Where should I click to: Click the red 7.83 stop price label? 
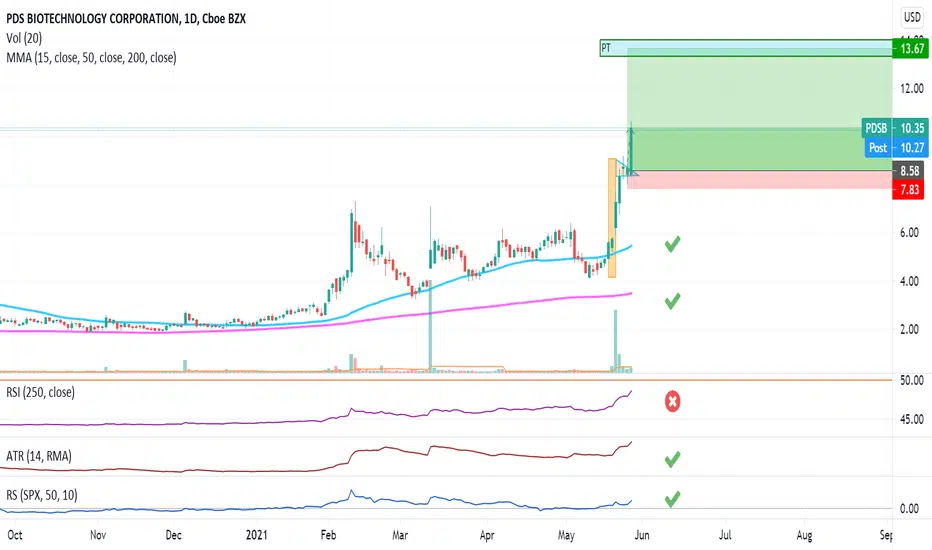point(908,190)
